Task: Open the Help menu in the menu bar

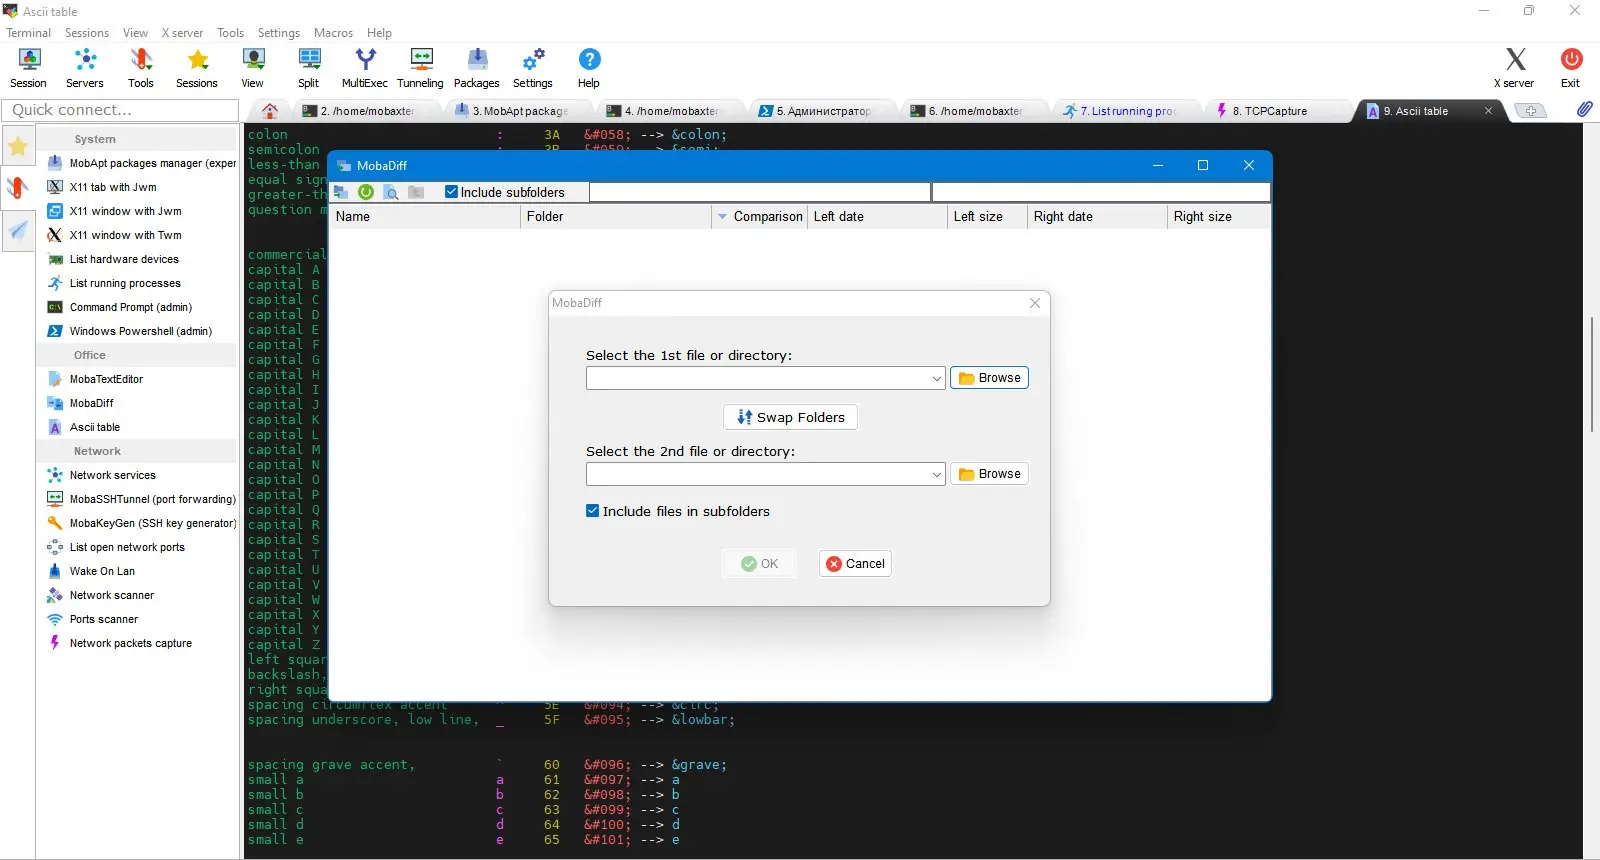Action: point(379,33)
